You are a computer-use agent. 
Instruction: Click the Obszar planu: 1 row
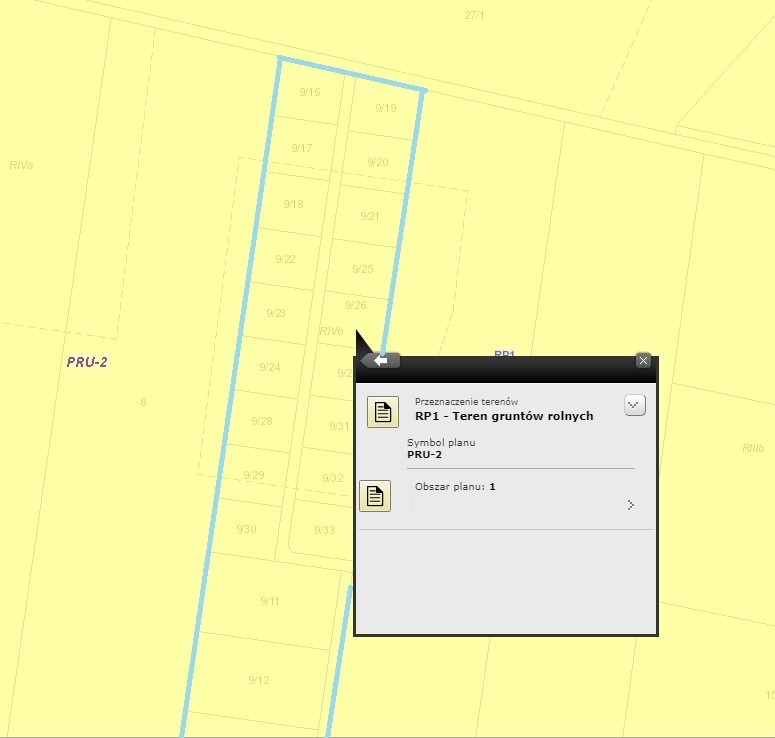point(506,496)
